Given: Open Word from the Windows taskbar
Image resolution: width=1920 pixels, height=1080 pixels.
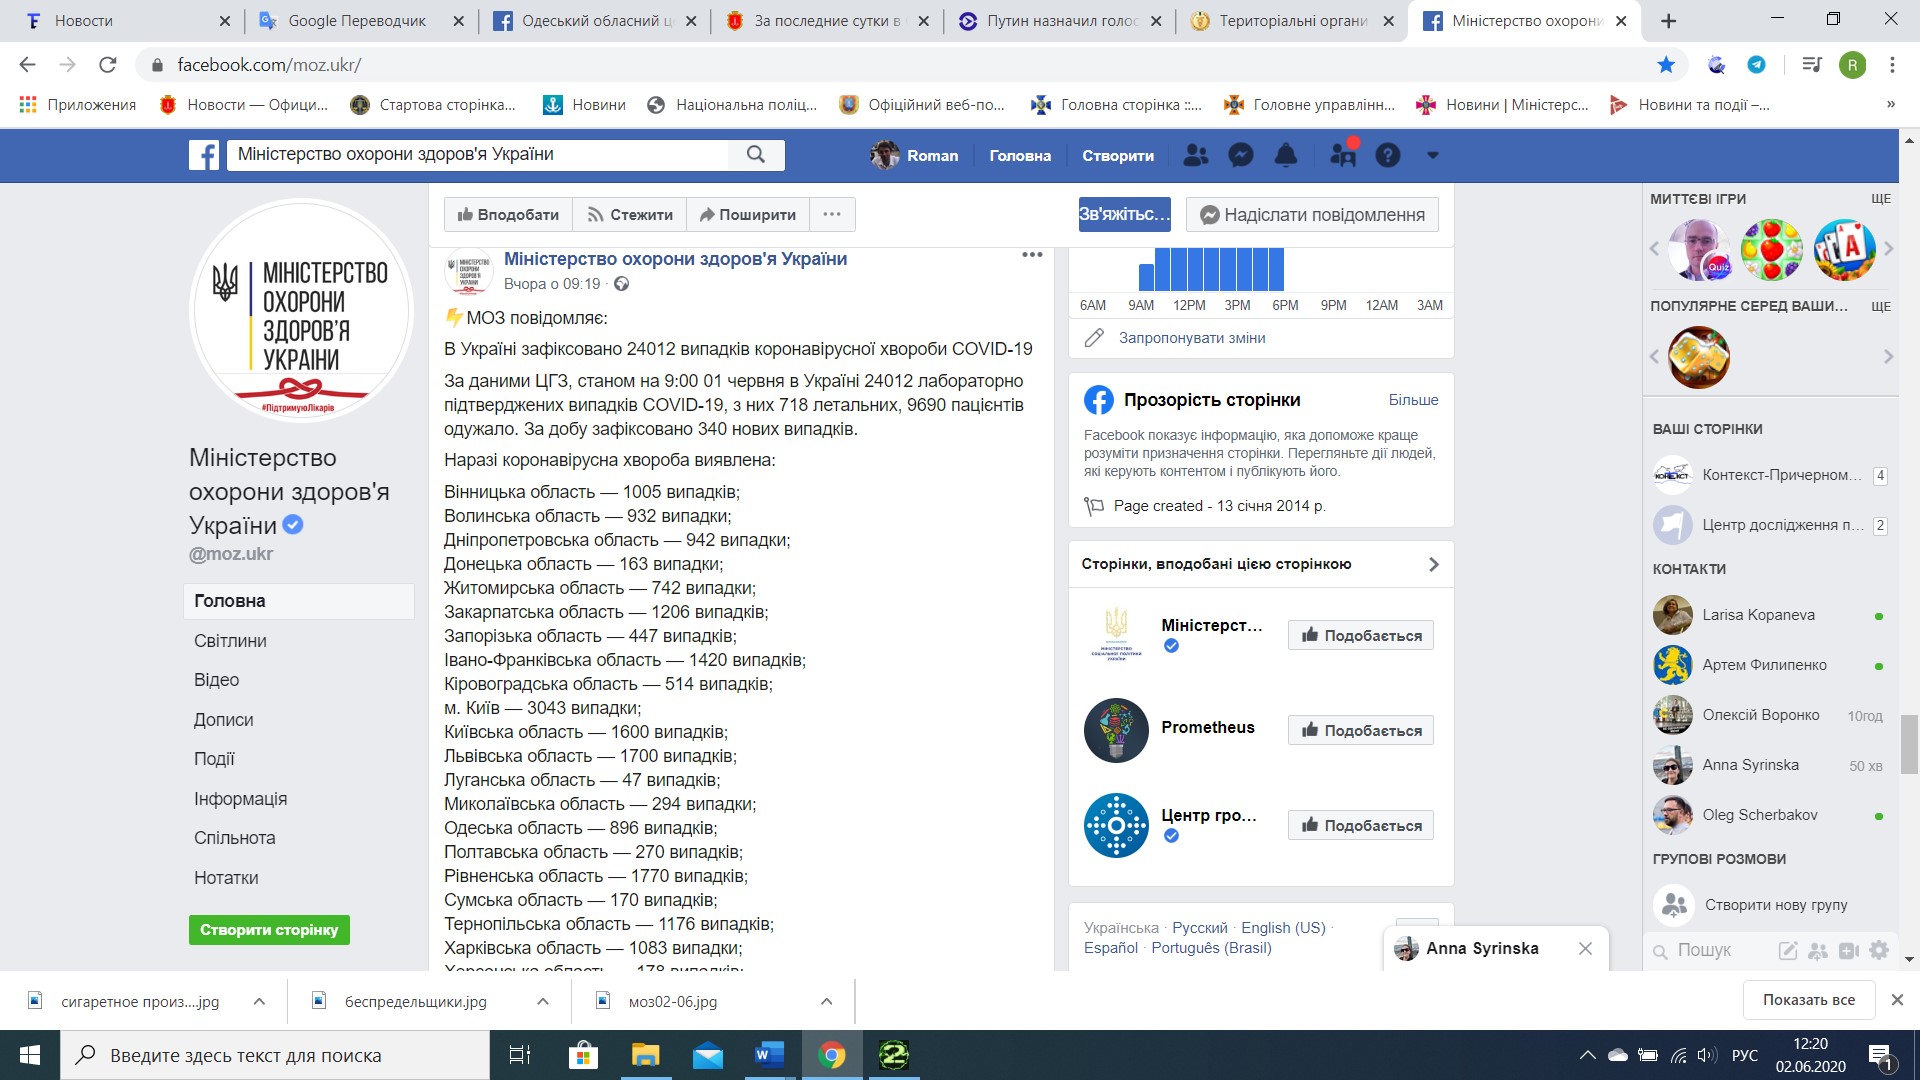Looking at the screenshot, I should tap(769, 1055).
